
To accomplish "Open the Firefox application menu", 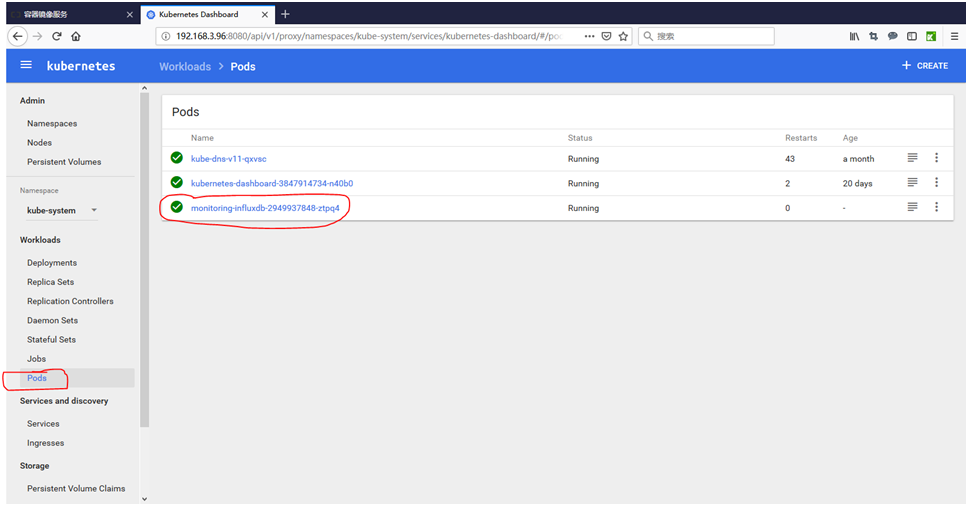I will pos(954,36).
